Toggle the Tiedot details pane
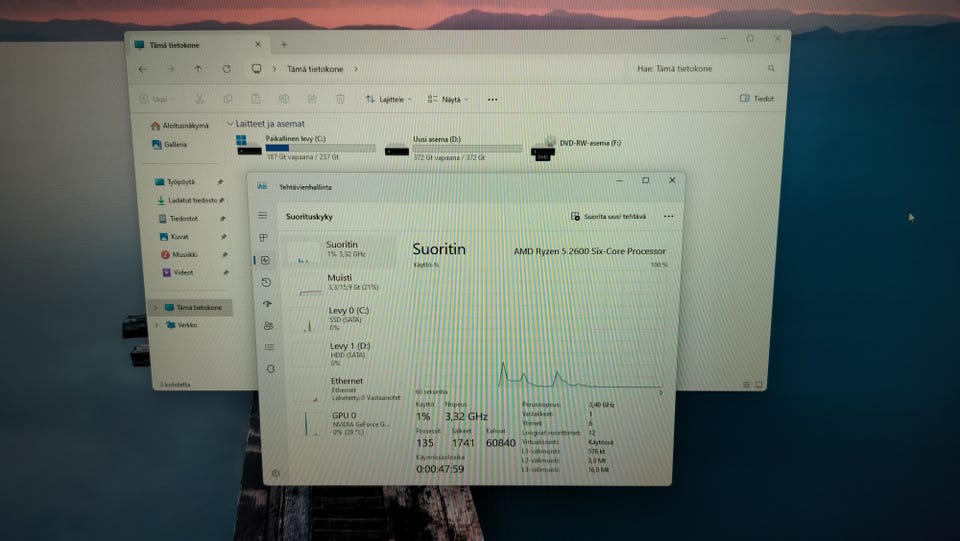 pyautogui.click(x=757, y=98)
